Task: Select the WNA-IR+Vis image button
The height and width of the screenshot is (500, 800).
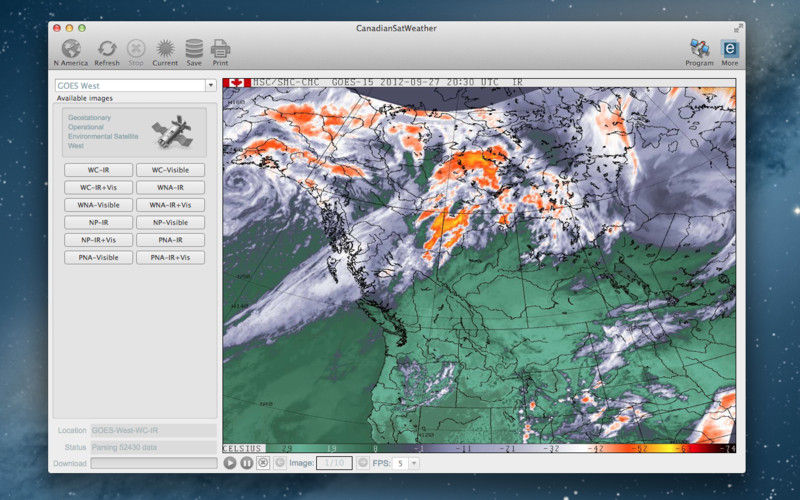Action: point(170,205)
